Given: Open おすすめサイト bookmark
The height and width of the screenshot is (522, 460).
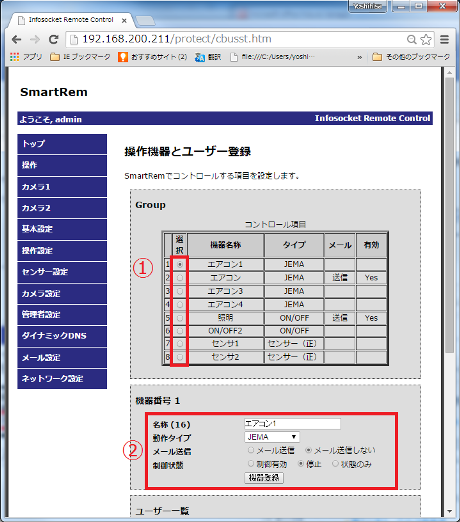Looking at the screenshot, I should [x=152, y=57].
